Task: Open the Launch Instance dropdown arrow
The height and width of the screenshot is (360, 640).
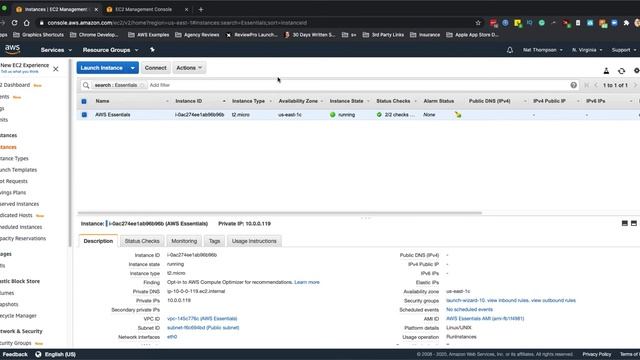Action: (133, 68)
